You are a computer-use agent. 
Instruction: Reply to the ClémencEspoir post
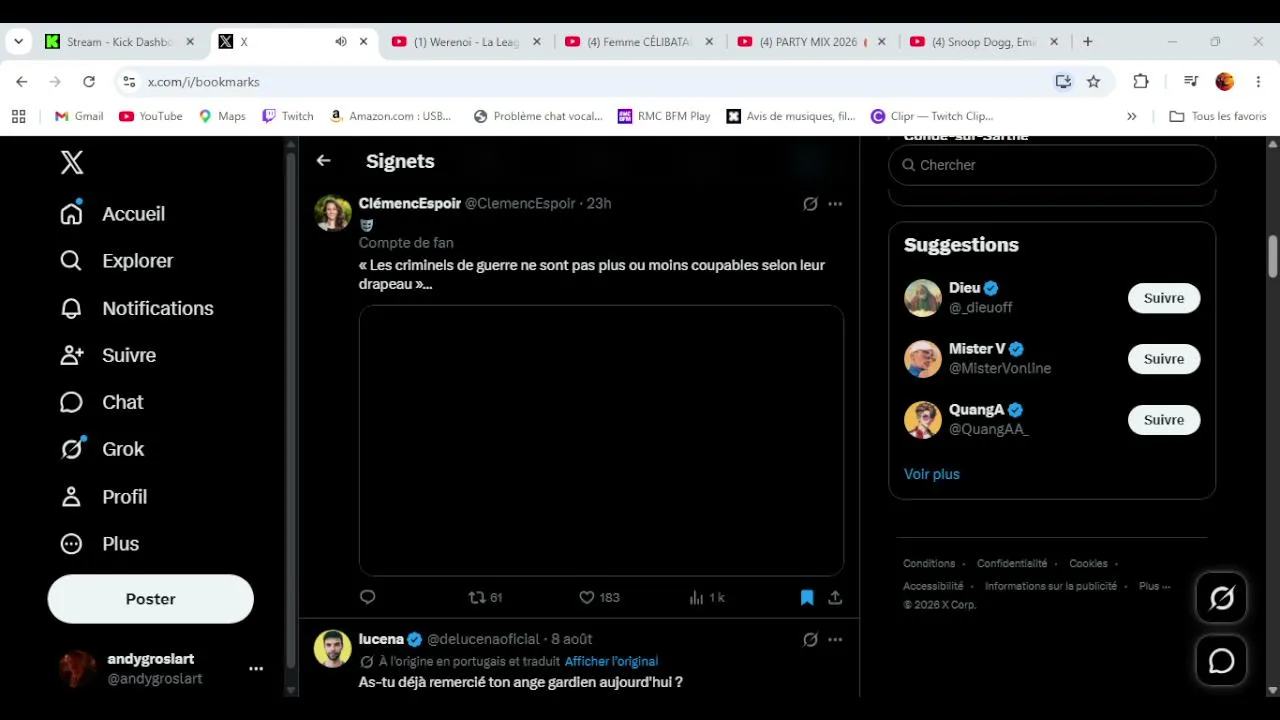point(367,597)
